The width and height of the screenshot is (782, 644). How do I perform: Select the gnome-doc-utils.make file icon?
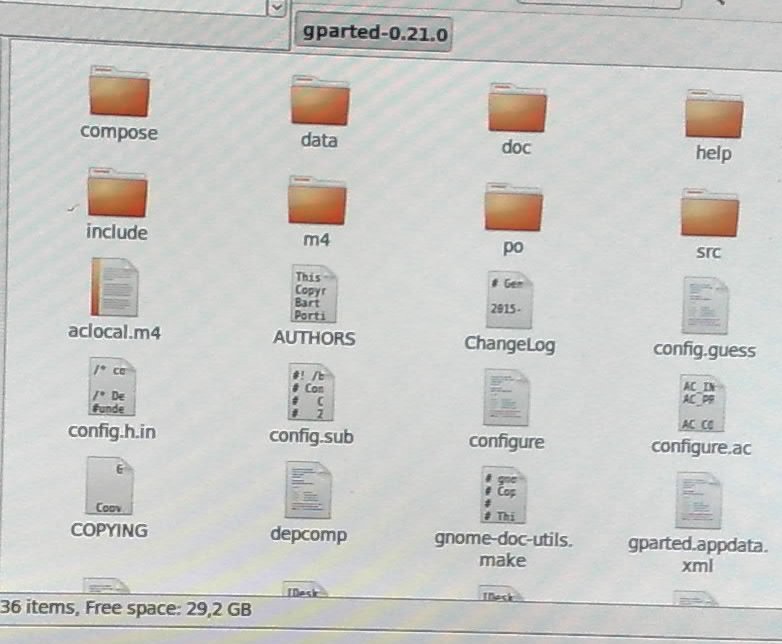tap(504, 495)
